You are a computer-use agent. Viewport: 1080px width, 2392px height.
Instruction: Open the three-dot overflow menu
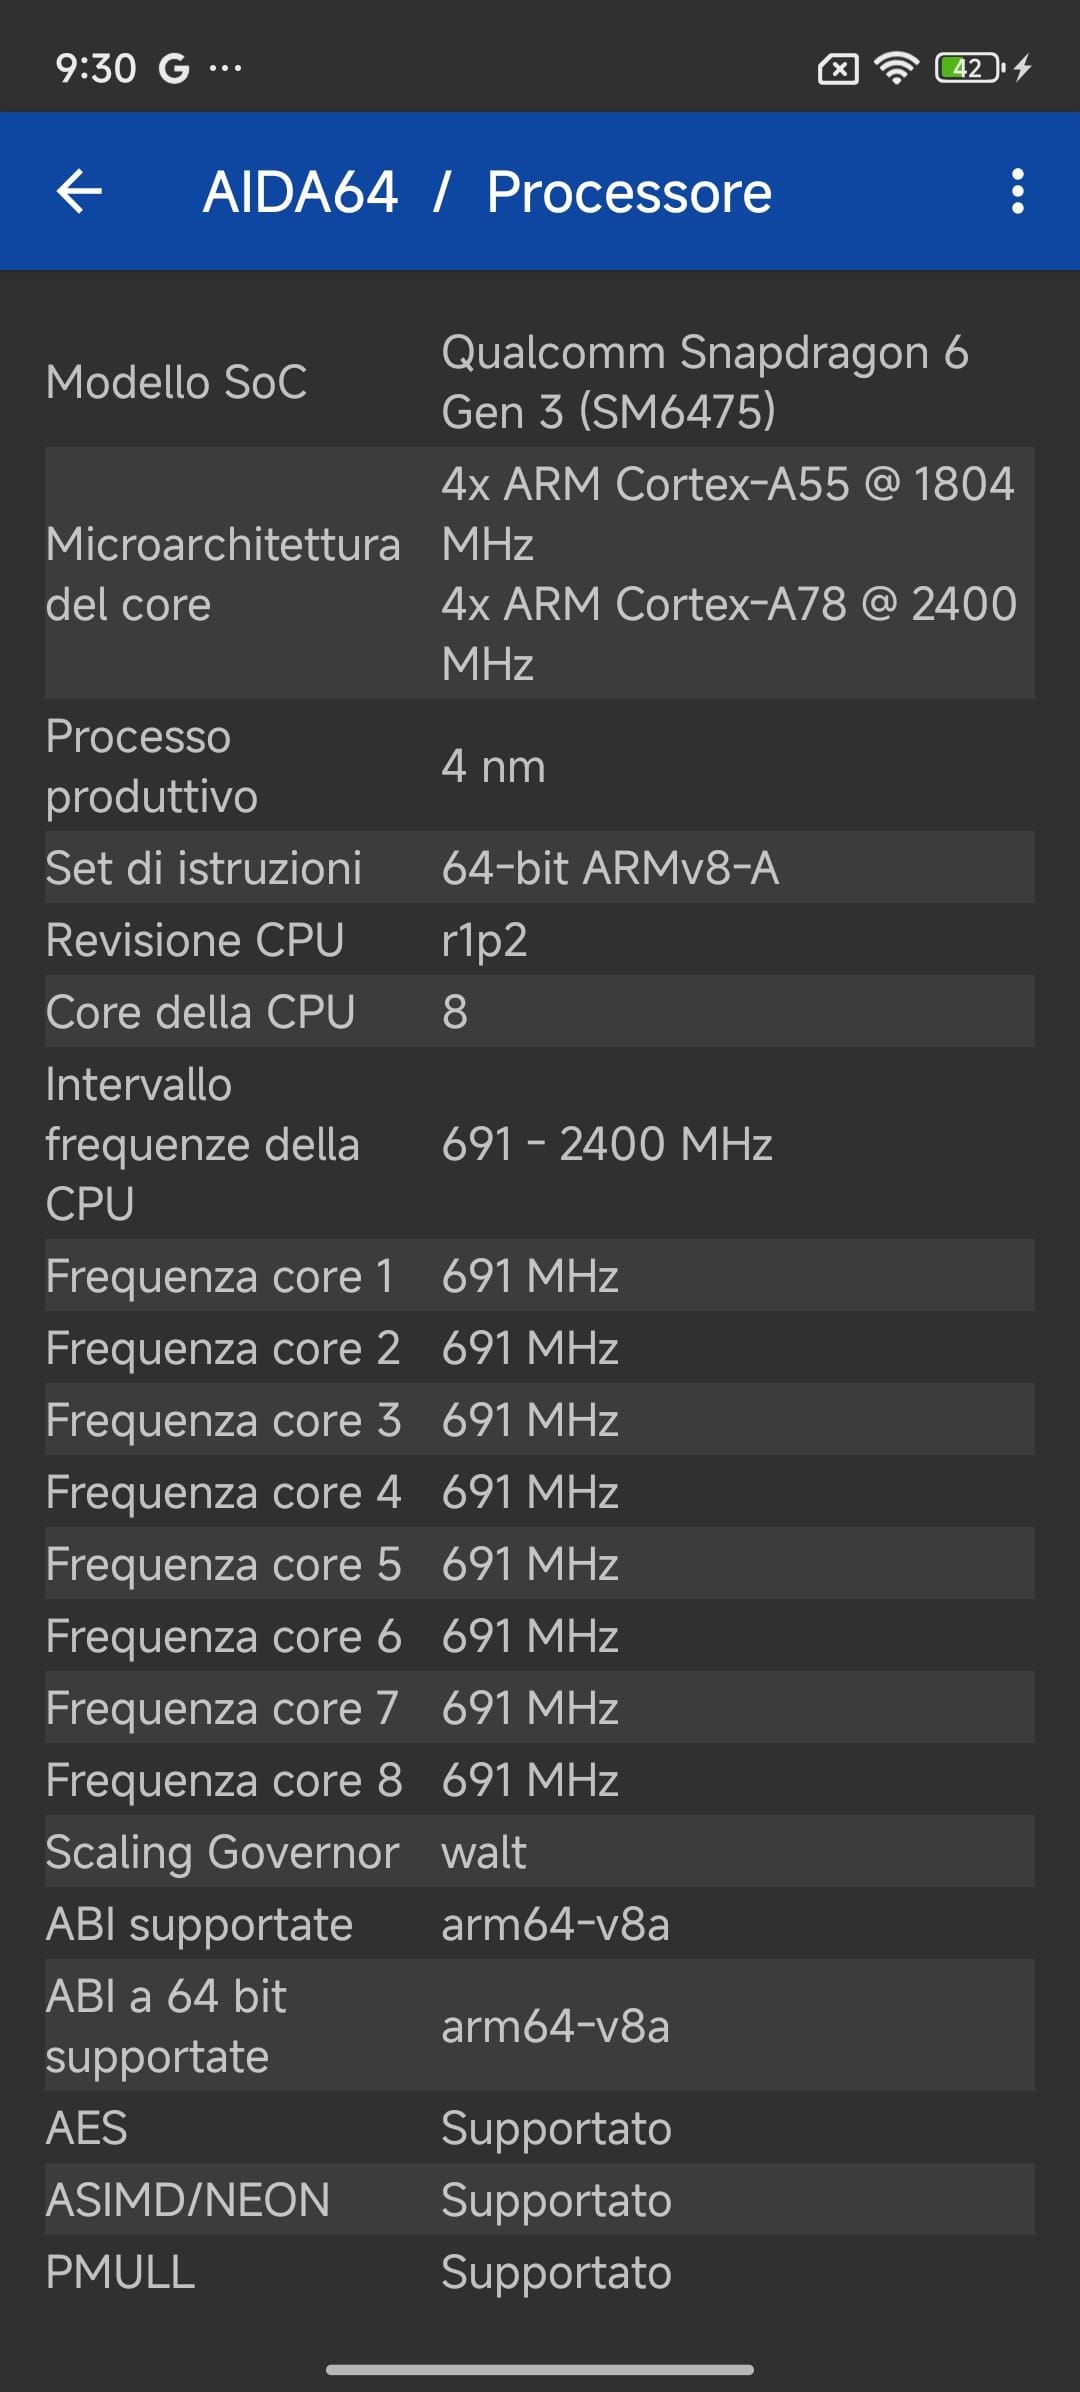[1017, 191]
